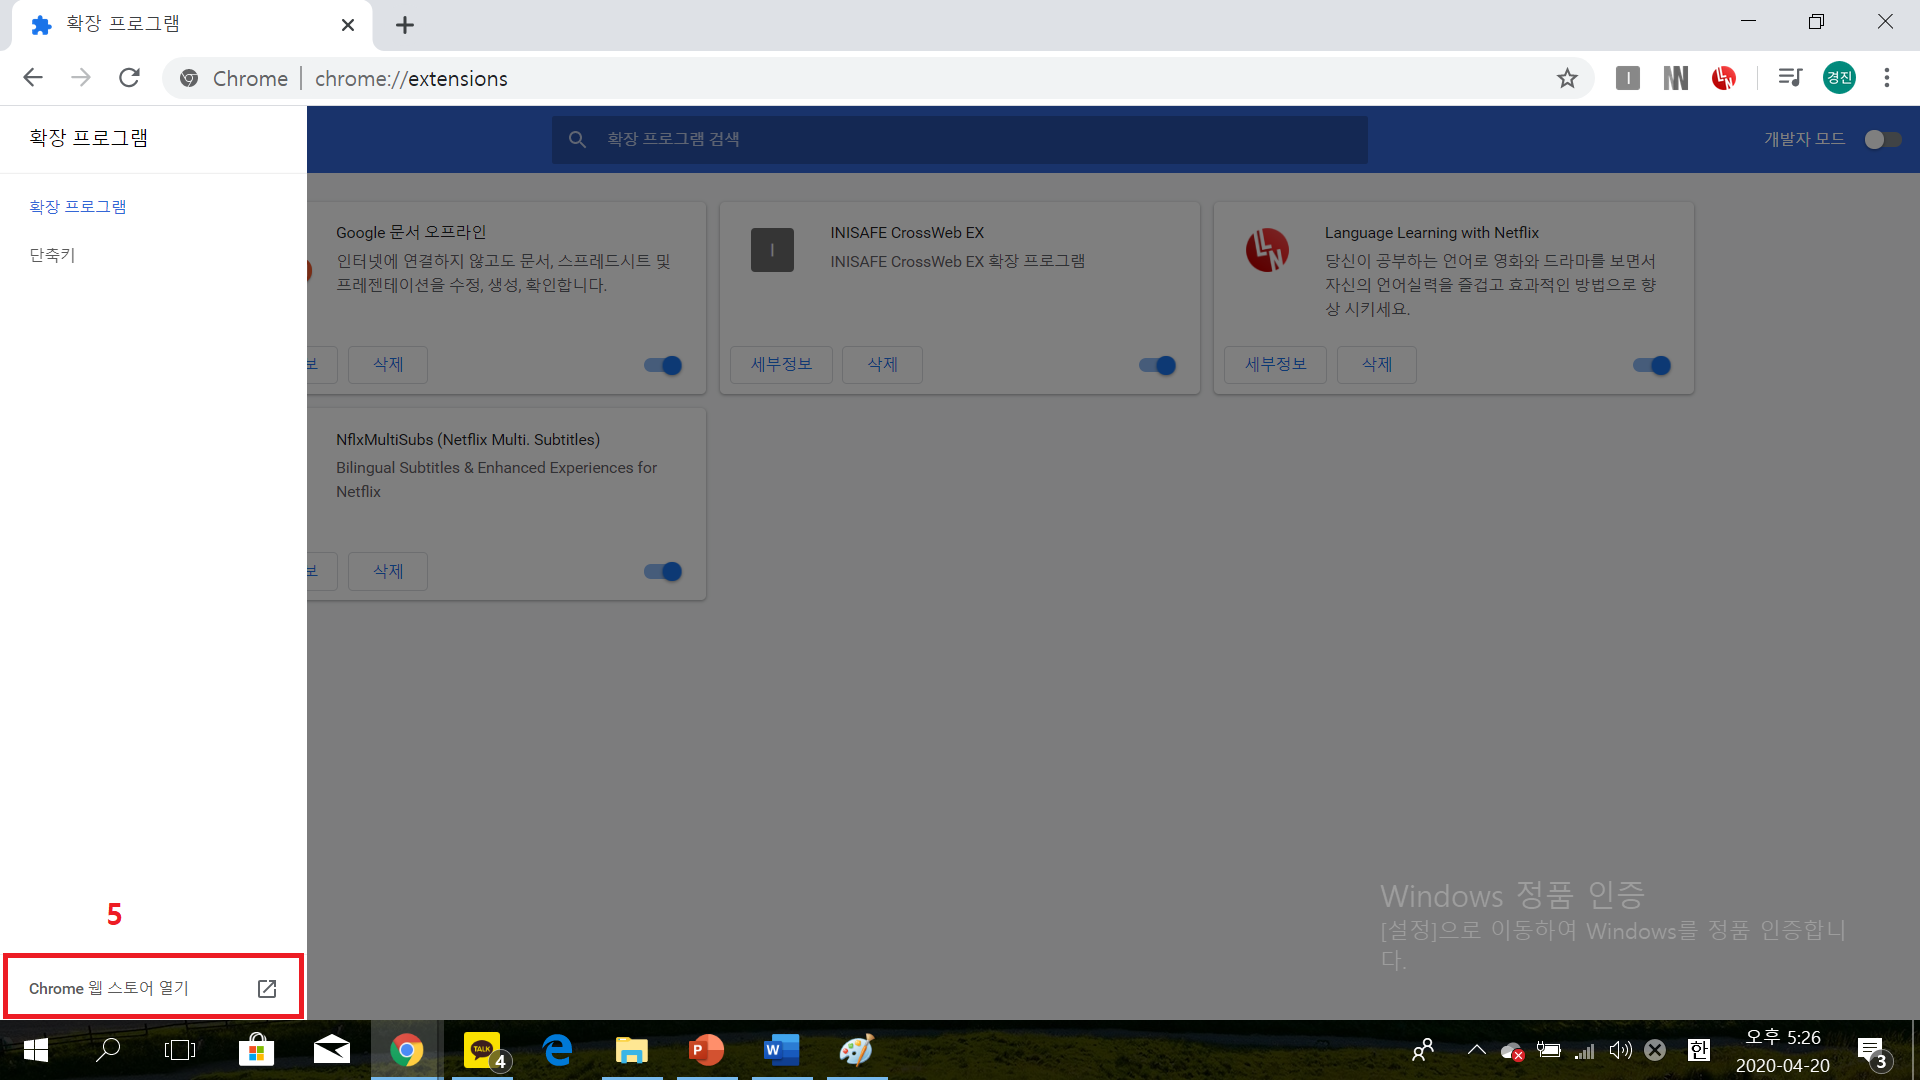This screenshot has width=1920, height=1080.
Task: Disable the INISAFE CrossWeb EX extension toggle
Action: click(1158, 365)
